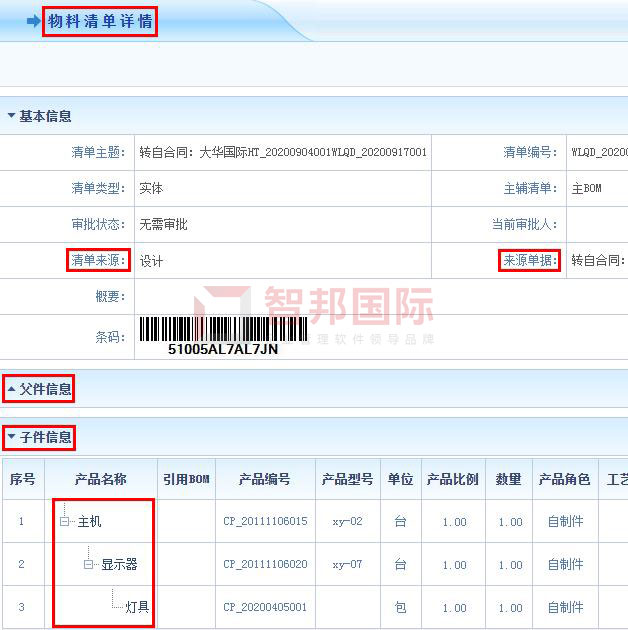Click the 来源单据 value 转自合同
Viewport: 628px width, 630px height.
click(x=599, y=260)
